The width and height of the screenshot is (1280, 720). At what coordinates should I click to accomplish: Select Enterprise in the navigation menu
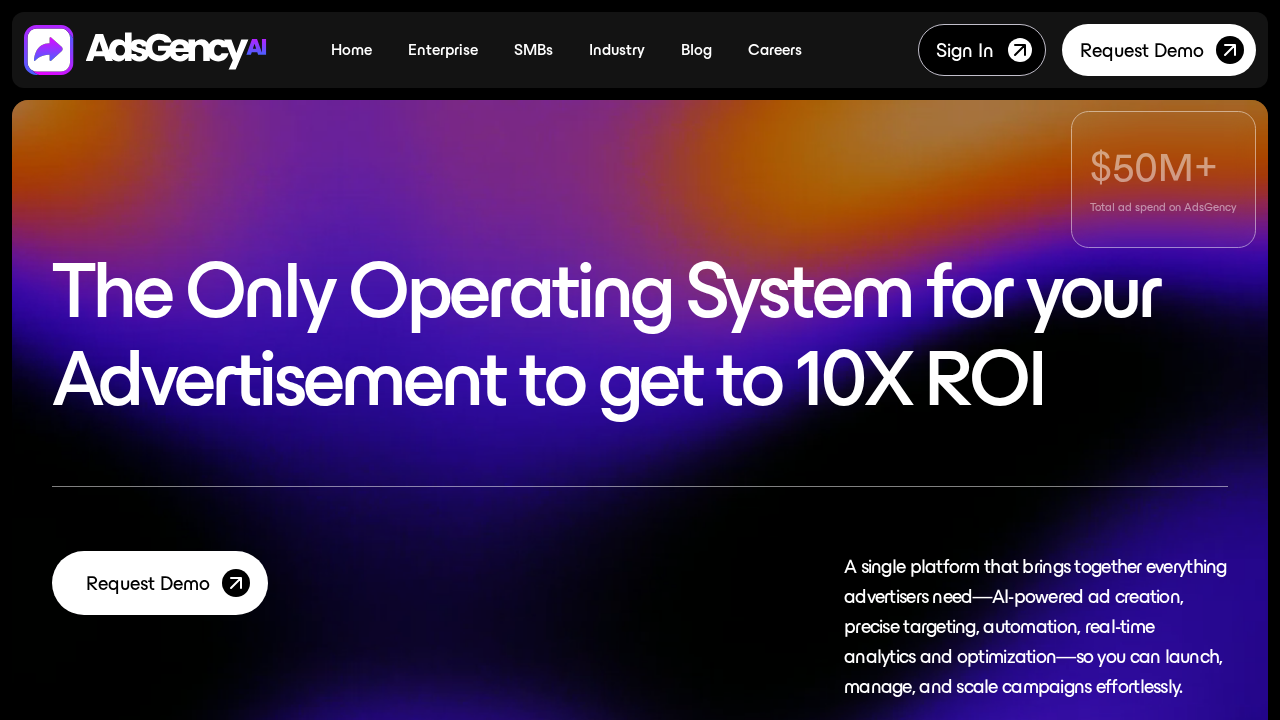coord(443,49)
